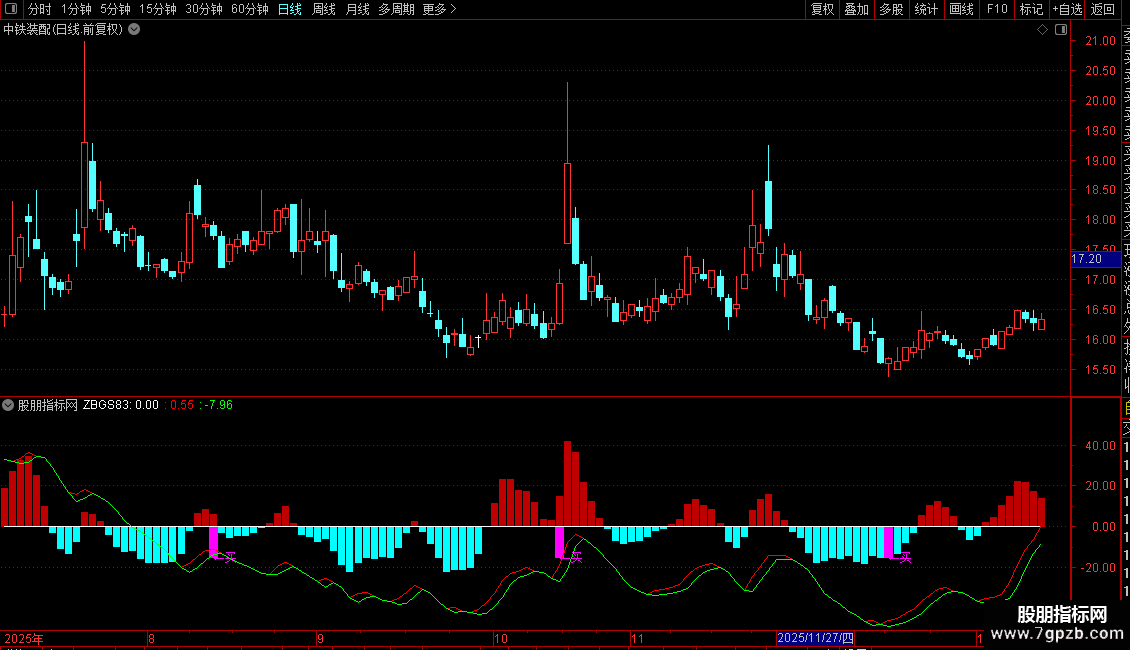Click the 买 signal marker in early November
This screenshot has height=650, width=1130.
pos(576,558)
